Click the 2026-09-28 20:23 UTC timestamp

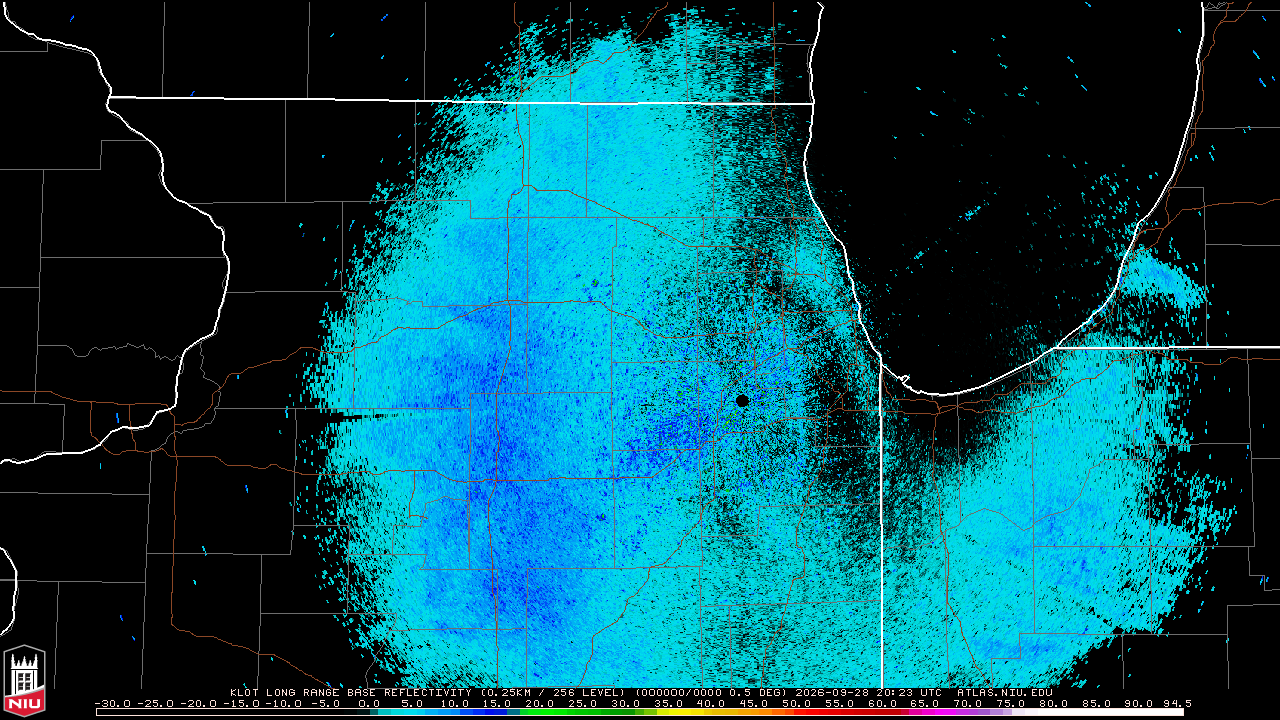click(867, 692)
